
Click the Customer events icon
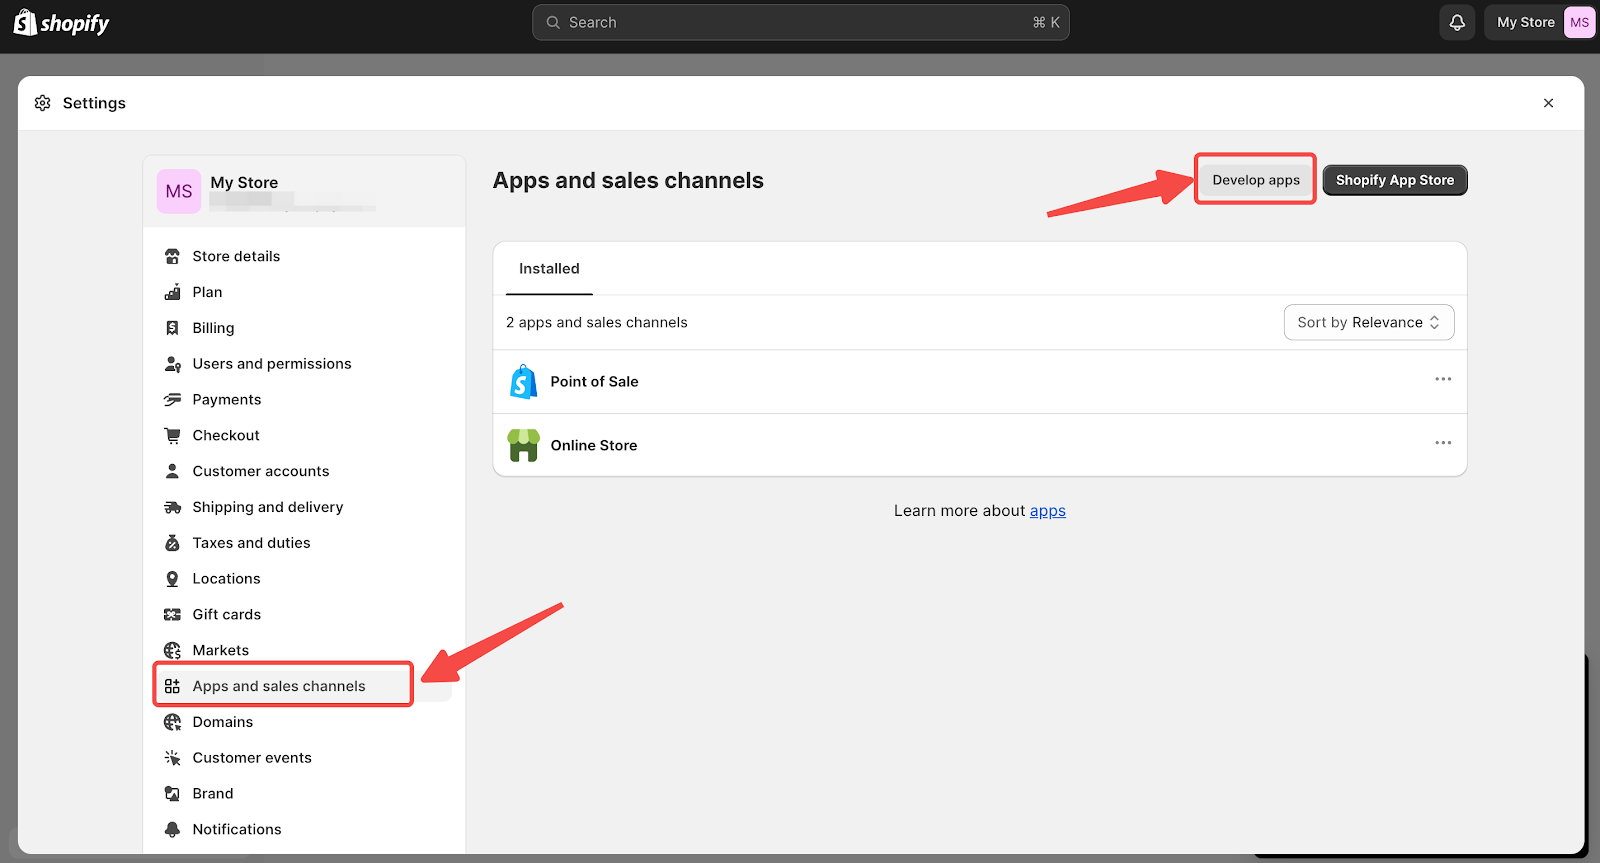172,758
